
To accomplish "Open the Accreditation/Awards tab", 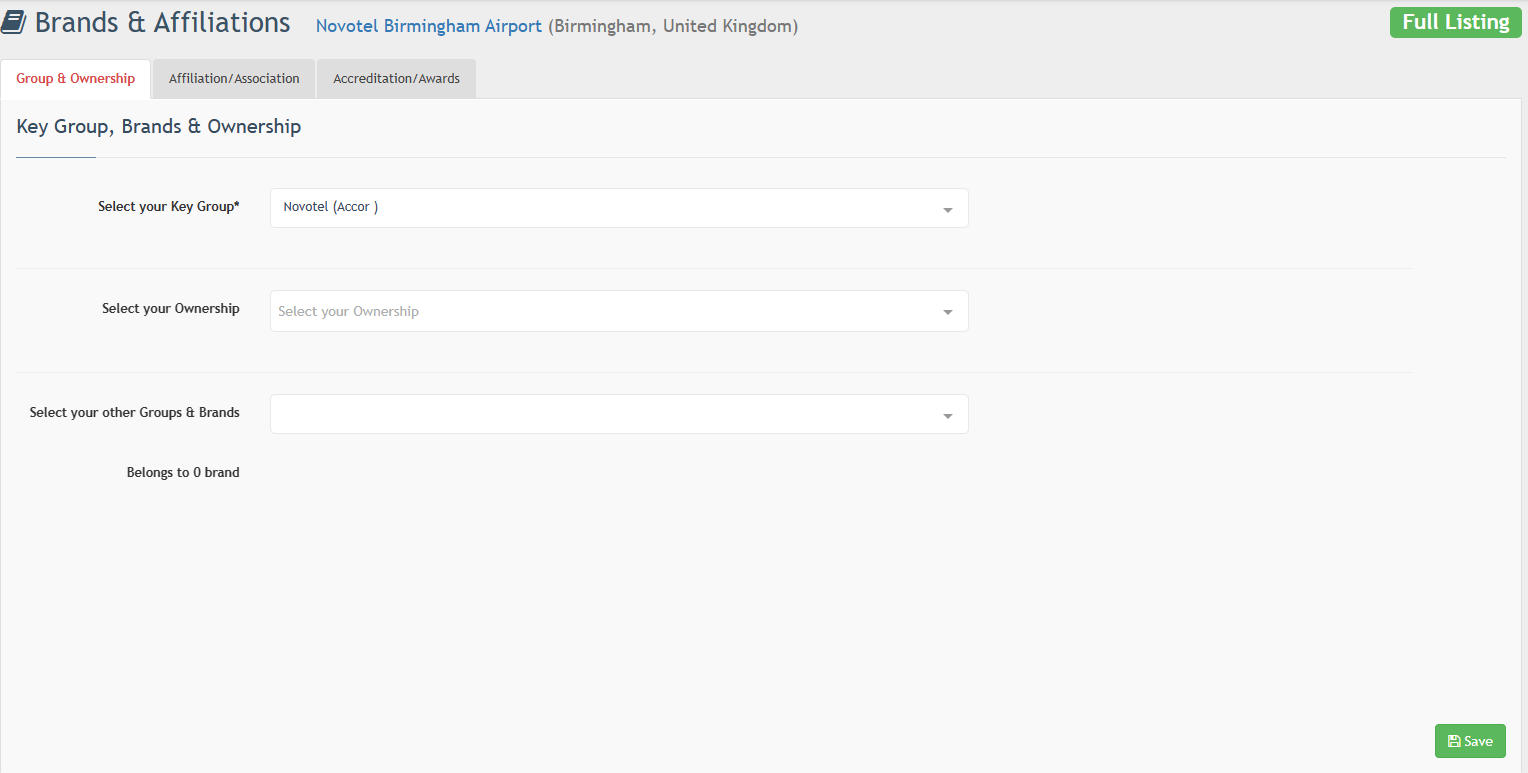I will pyautogui.click(x=396, y=79).
